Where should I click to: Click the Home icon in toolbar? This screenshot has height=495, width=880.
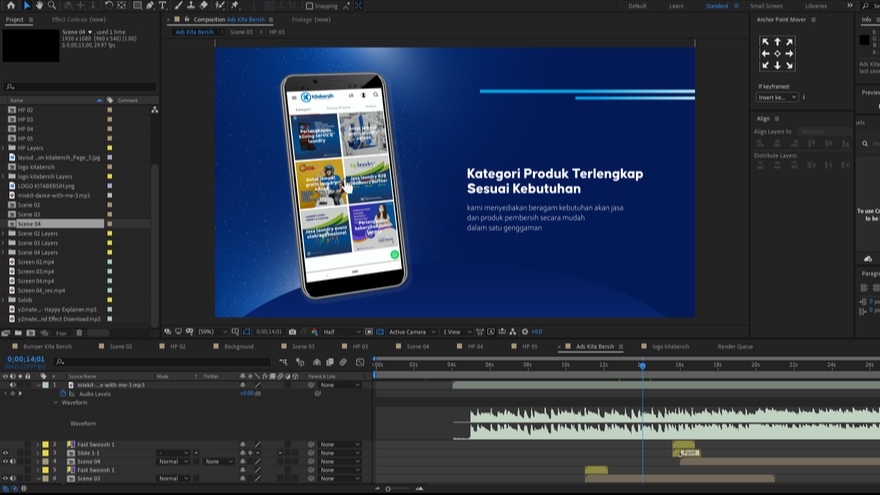11,6
